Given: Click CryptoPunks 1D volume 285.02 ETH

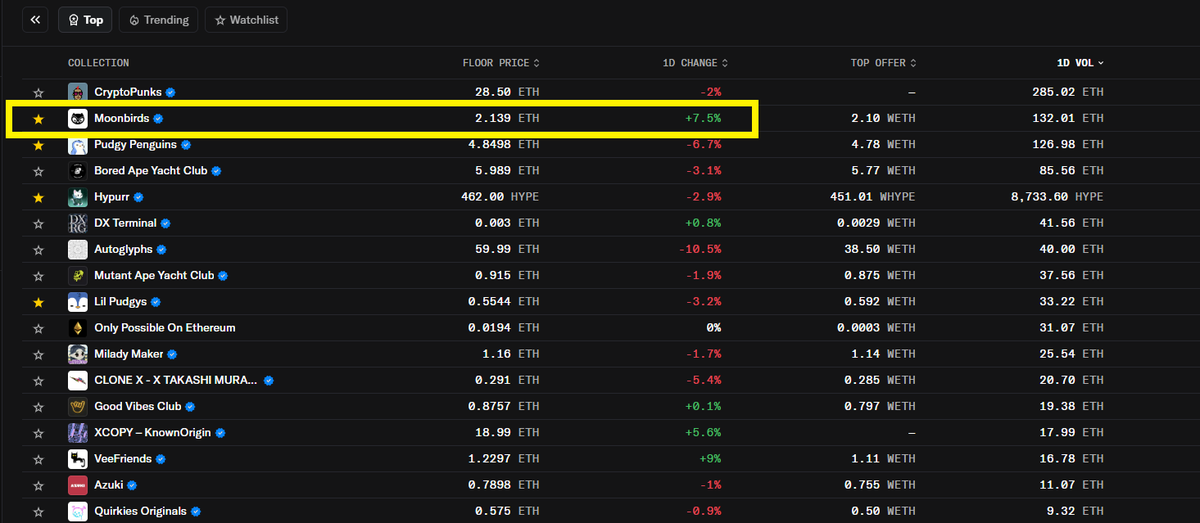Looking at the screenshot, I should tap(1068, 92).
